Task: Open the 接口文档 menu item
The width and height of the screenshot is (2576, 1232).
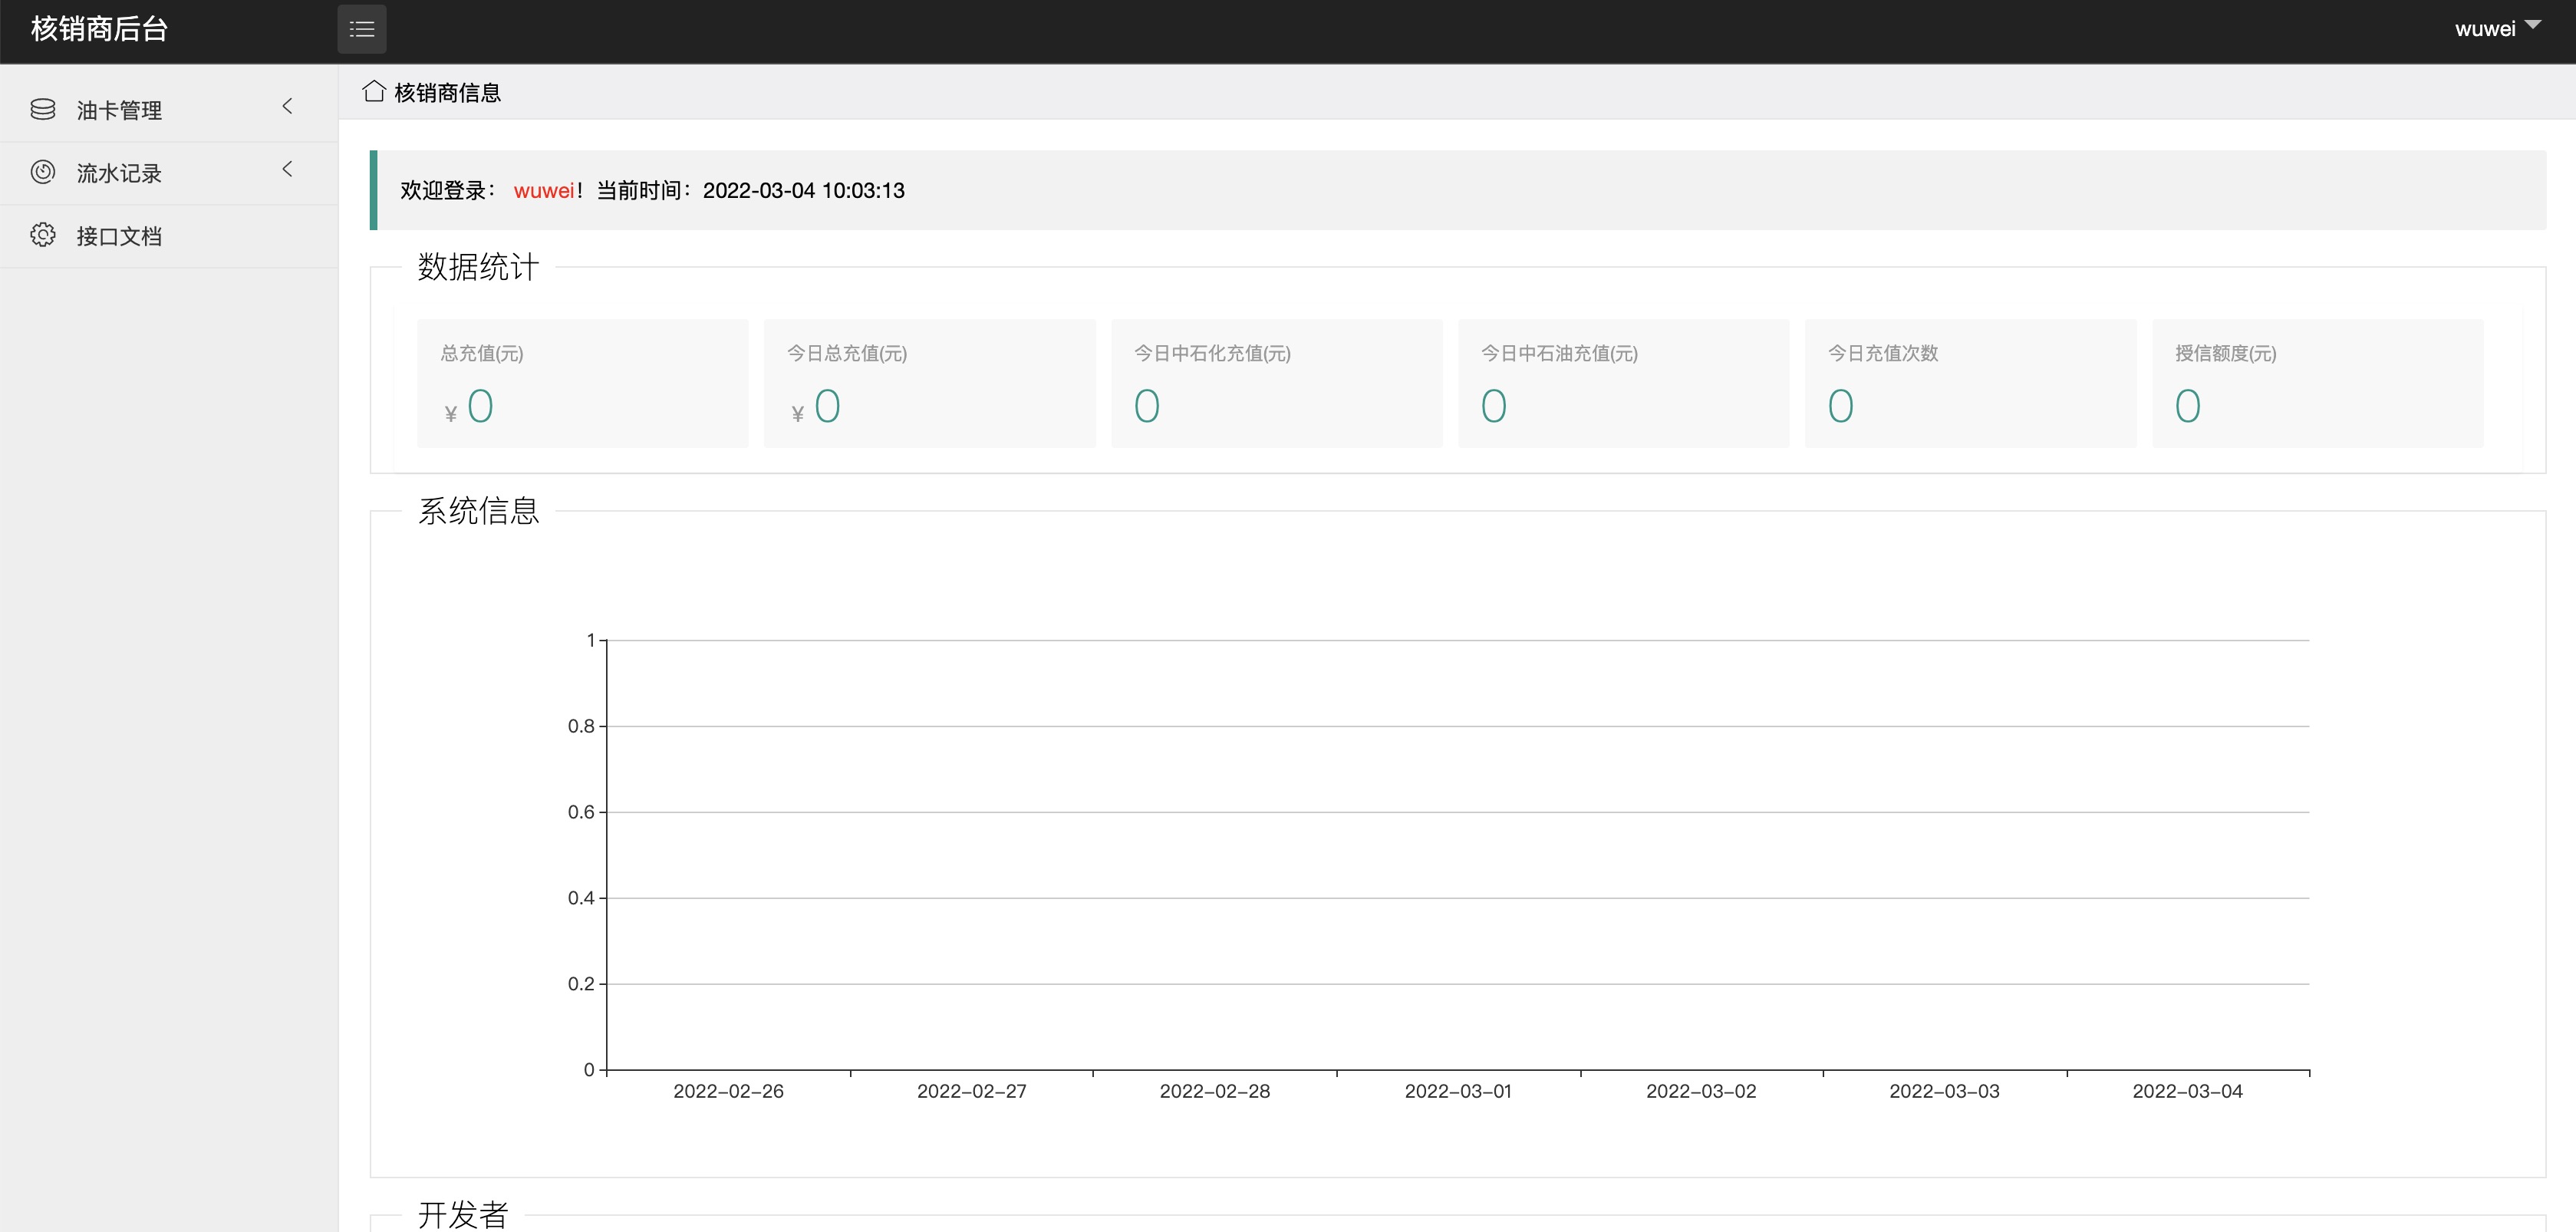Action: pyautogui.click(x=119, y=236)
